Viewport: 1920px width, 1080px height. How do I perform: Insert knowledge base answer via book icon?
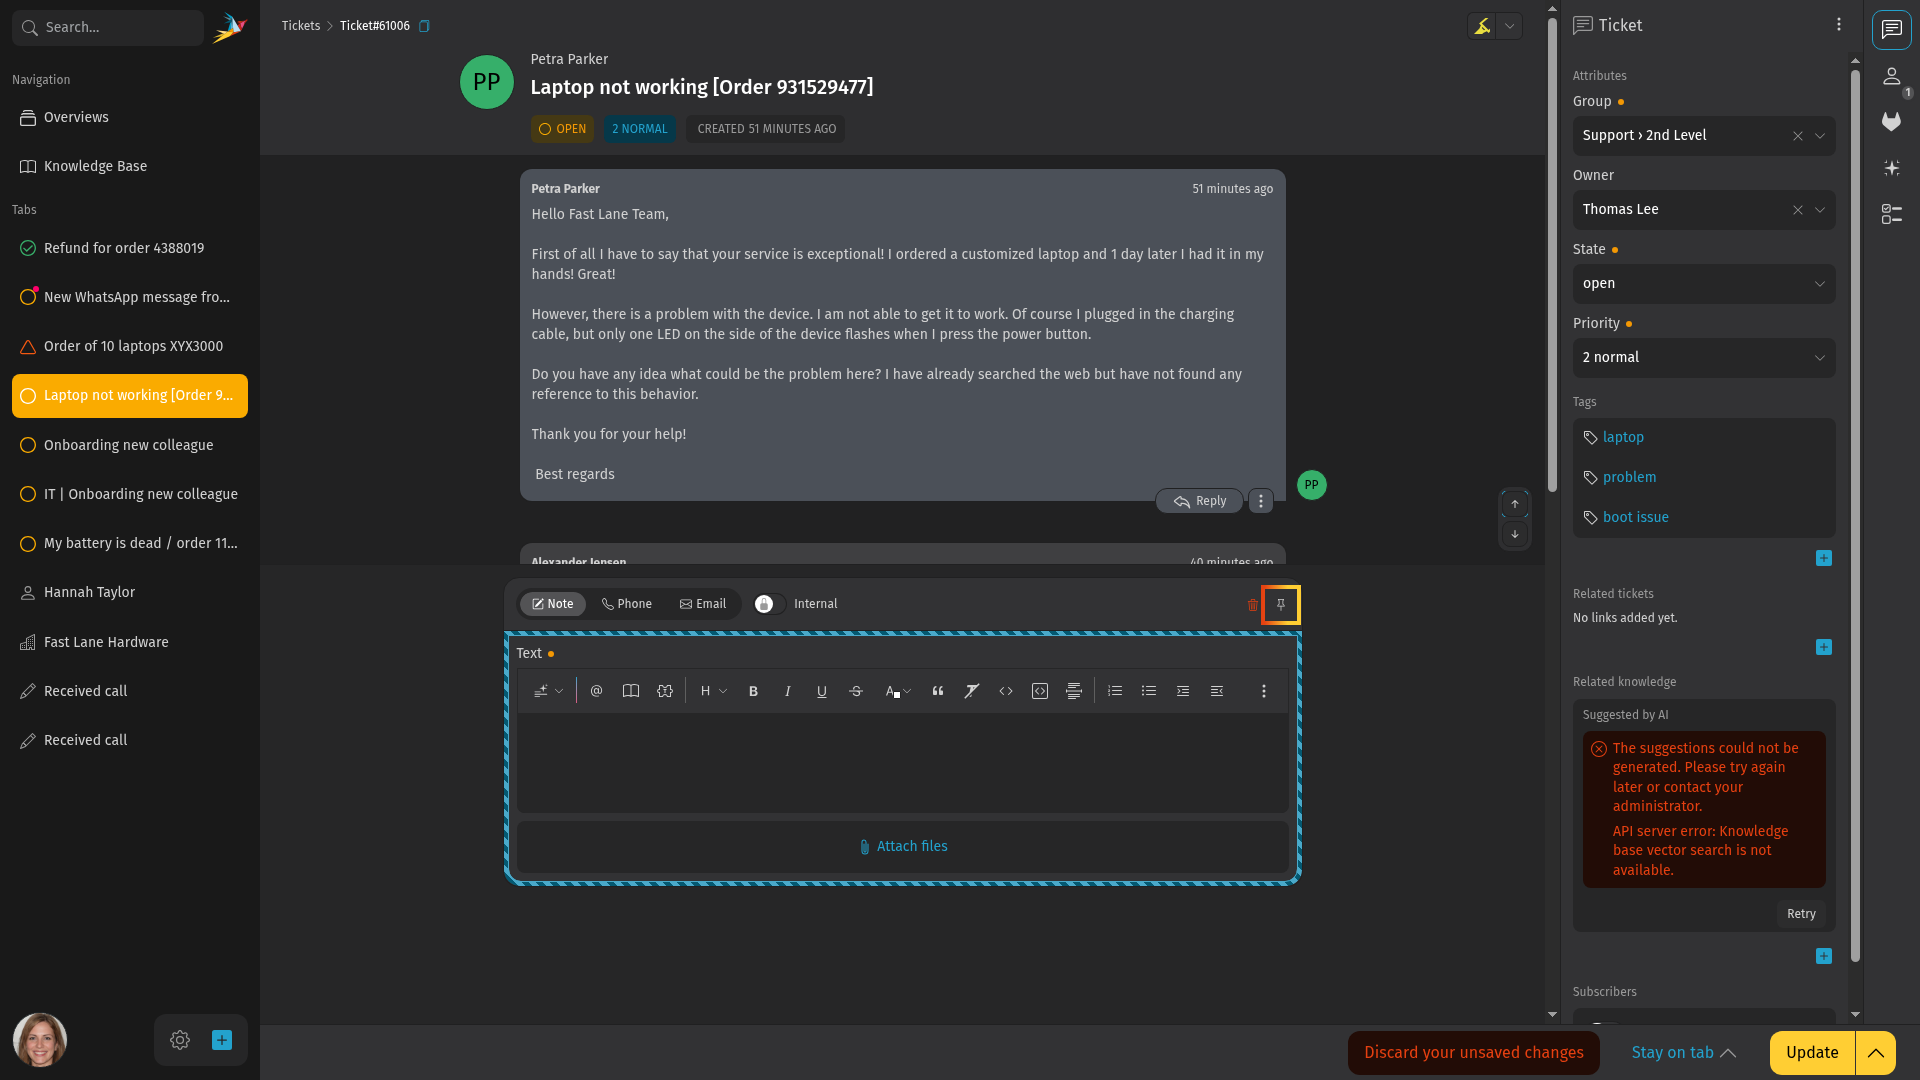coord(631,691)
